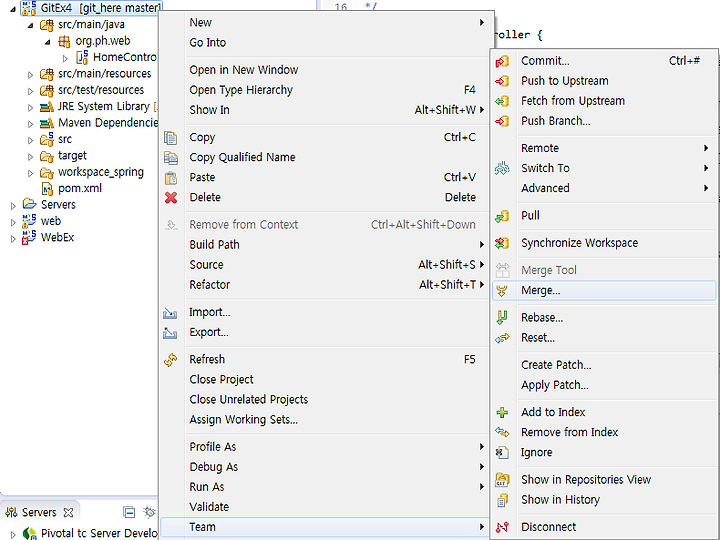Open the Remote submenu in Team menu
The width and height of the screenshot is (720, 540).
[x=604, y=148]
